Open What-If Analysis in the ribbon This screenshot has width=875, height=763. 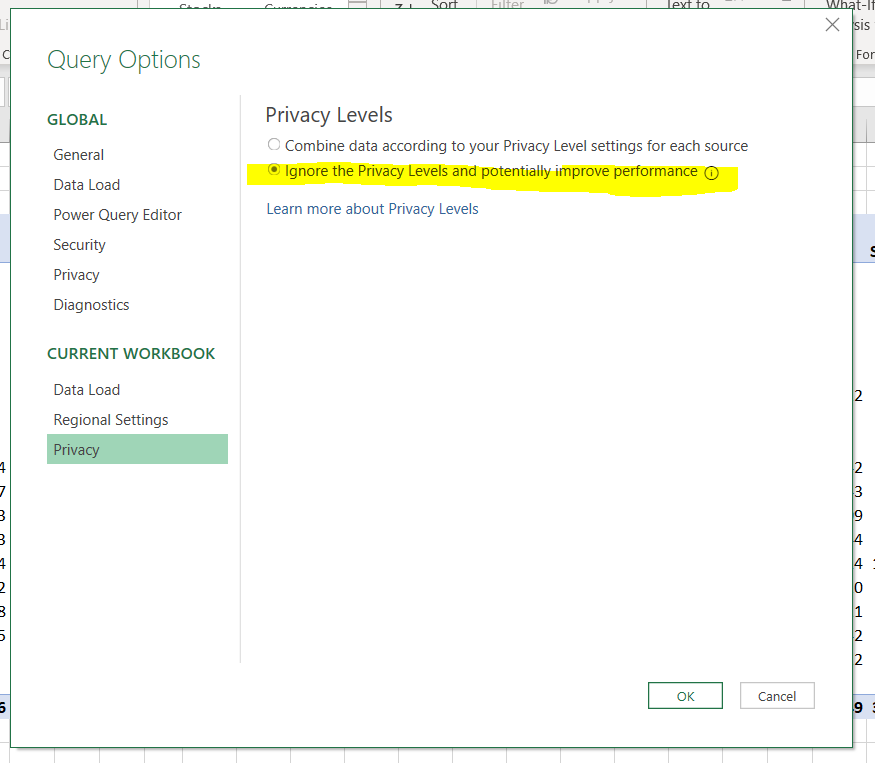tap(849, 5)
